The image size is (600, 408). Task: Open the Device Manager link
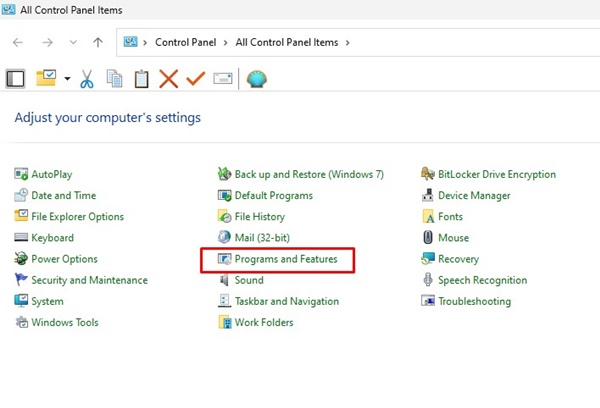click(x=474, y=196)
